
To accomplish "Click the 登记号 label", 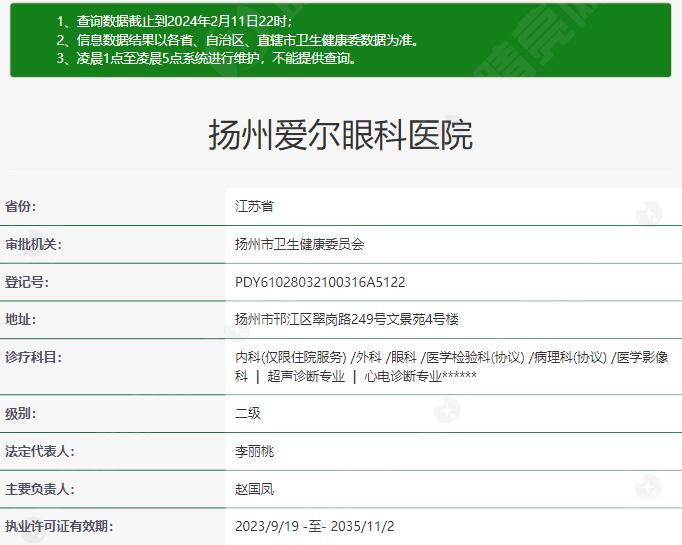I will [27, 282].
